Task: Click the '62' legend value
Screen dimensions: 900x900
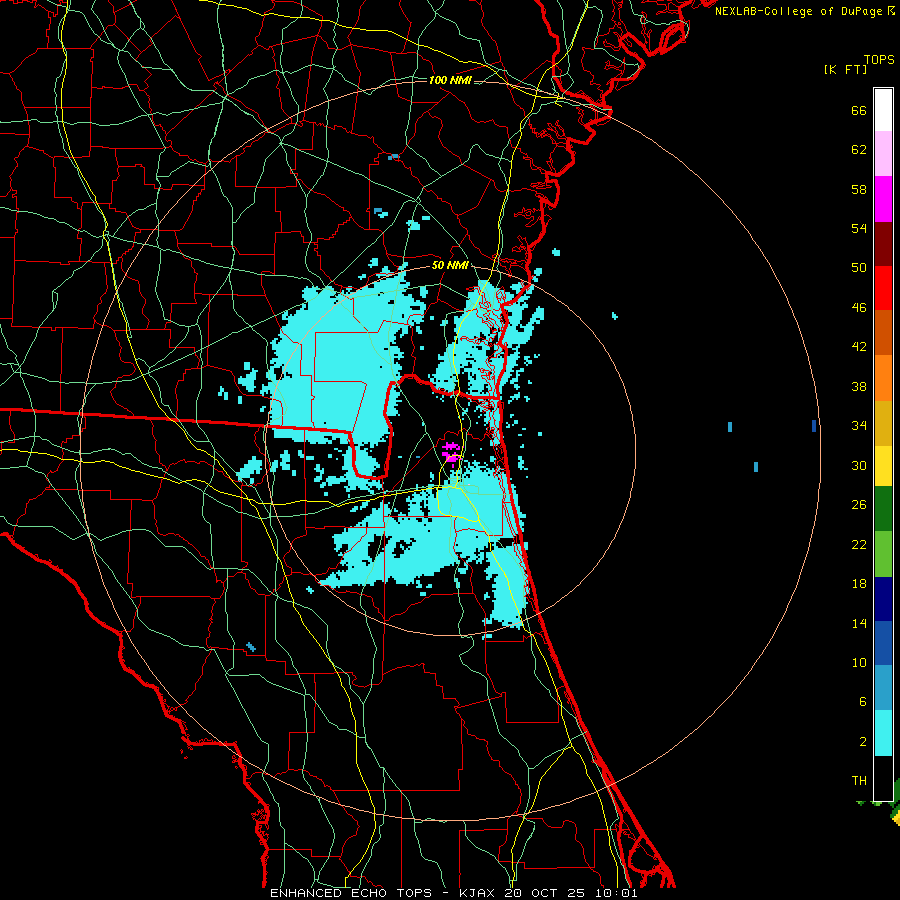Action: click(859, 150)
